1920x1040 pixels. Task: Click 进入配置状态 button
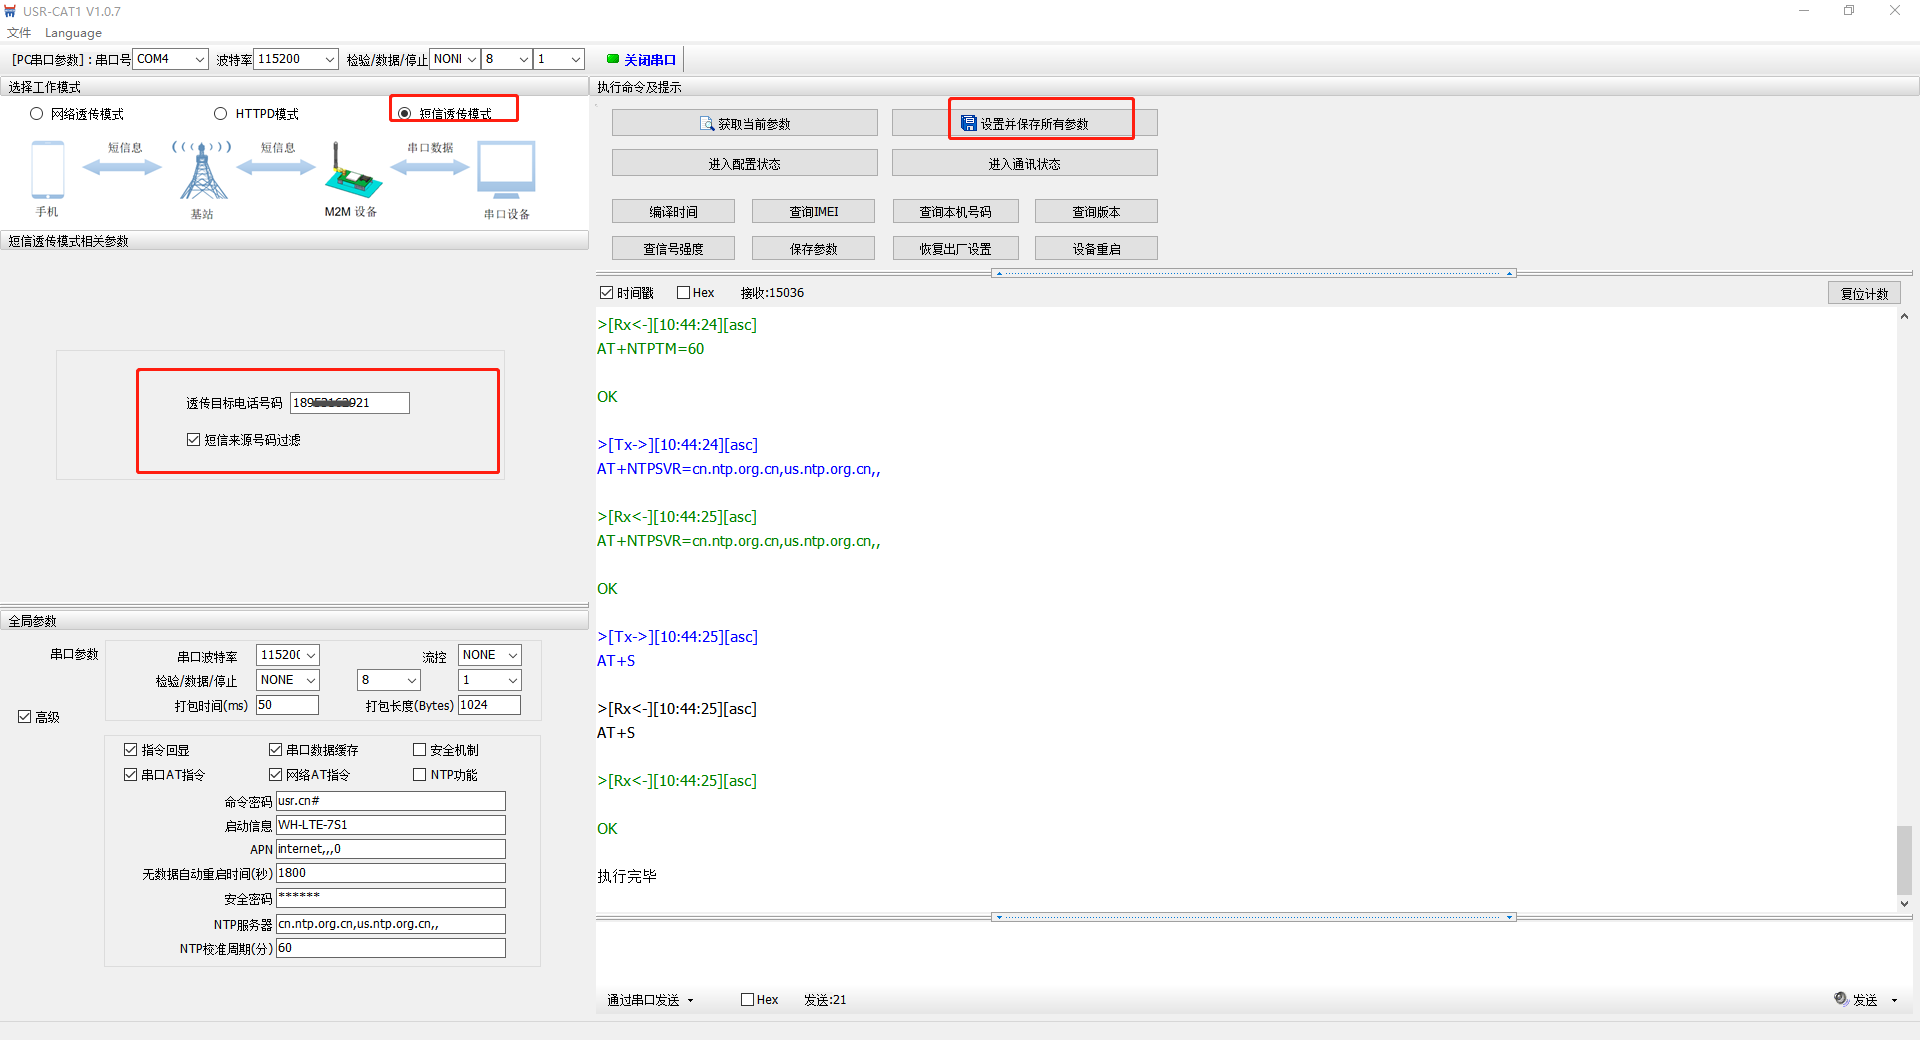coord(745,163)
